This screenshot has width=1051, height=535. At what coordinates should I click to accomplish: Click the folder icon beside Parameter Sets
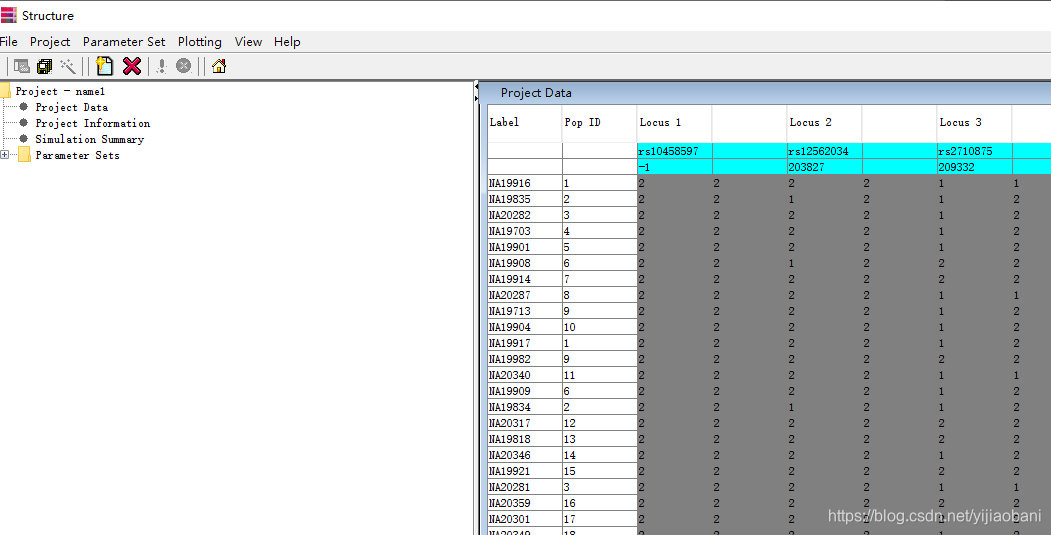[x=24, y=156]
